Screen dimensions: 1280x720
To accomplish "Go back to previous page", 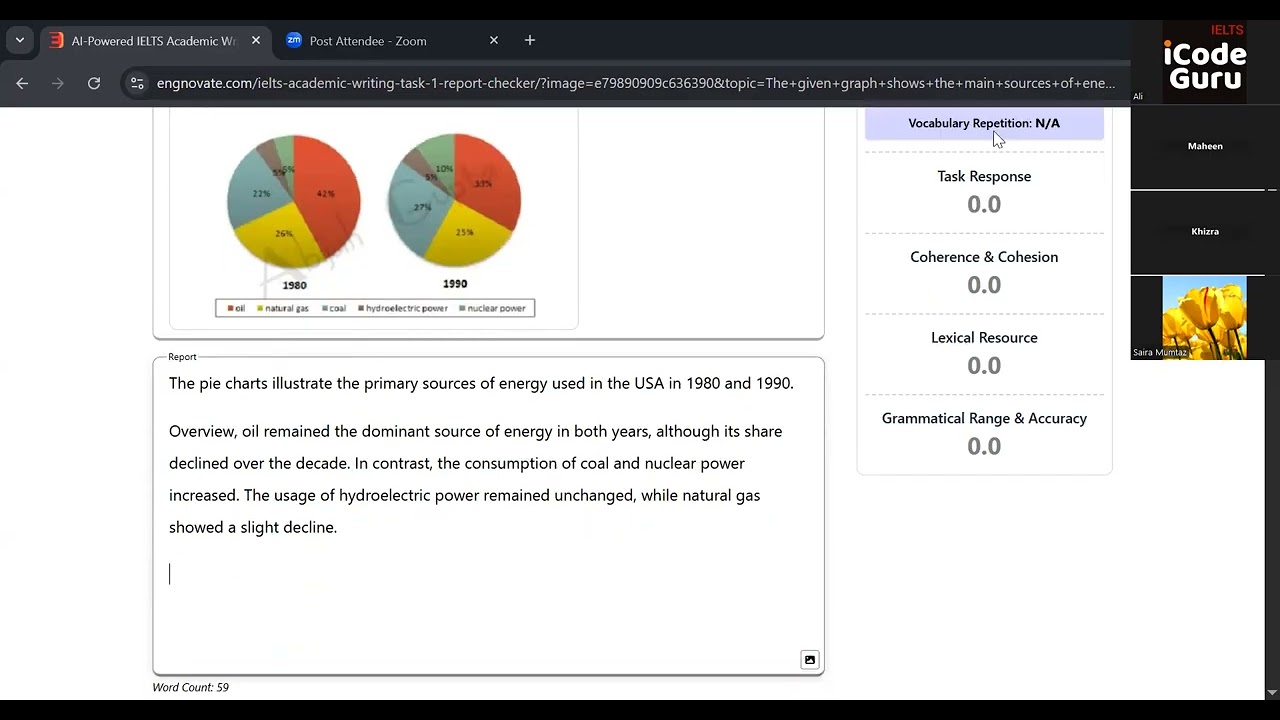I will click(22, 83).
